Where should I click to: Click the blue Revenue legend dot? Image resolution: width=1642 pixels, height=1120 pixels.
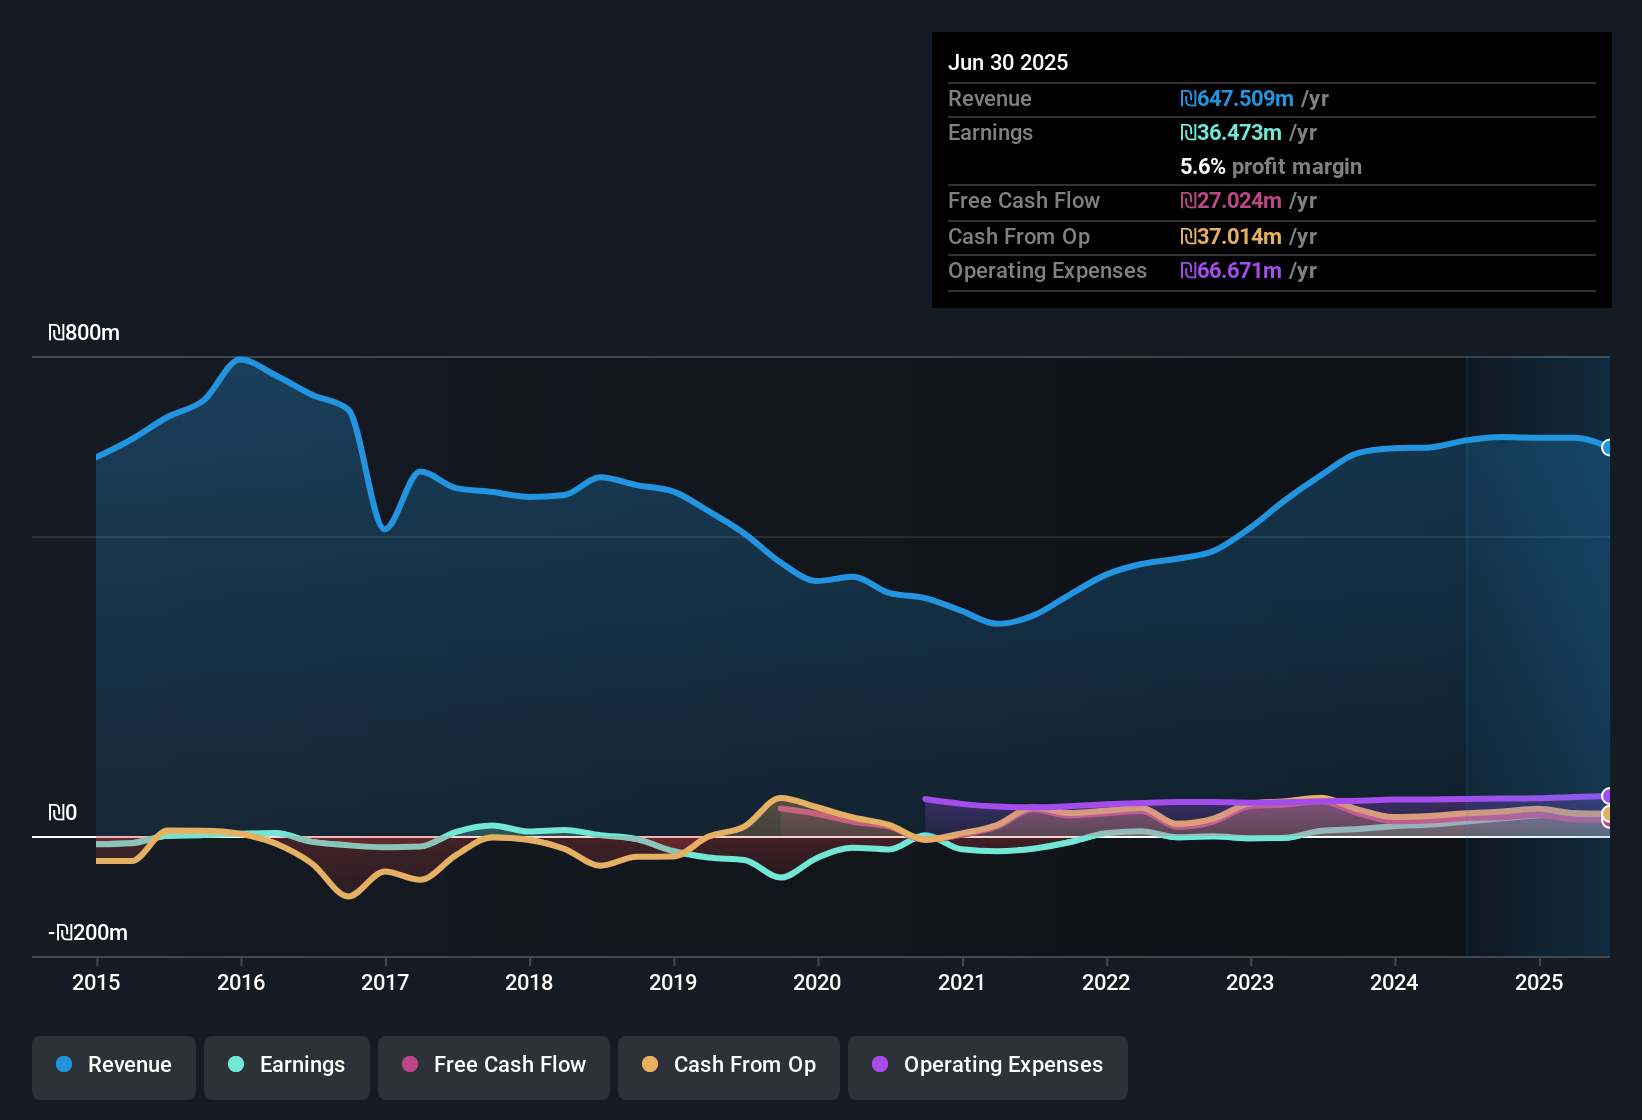(x=64, y=1065)
